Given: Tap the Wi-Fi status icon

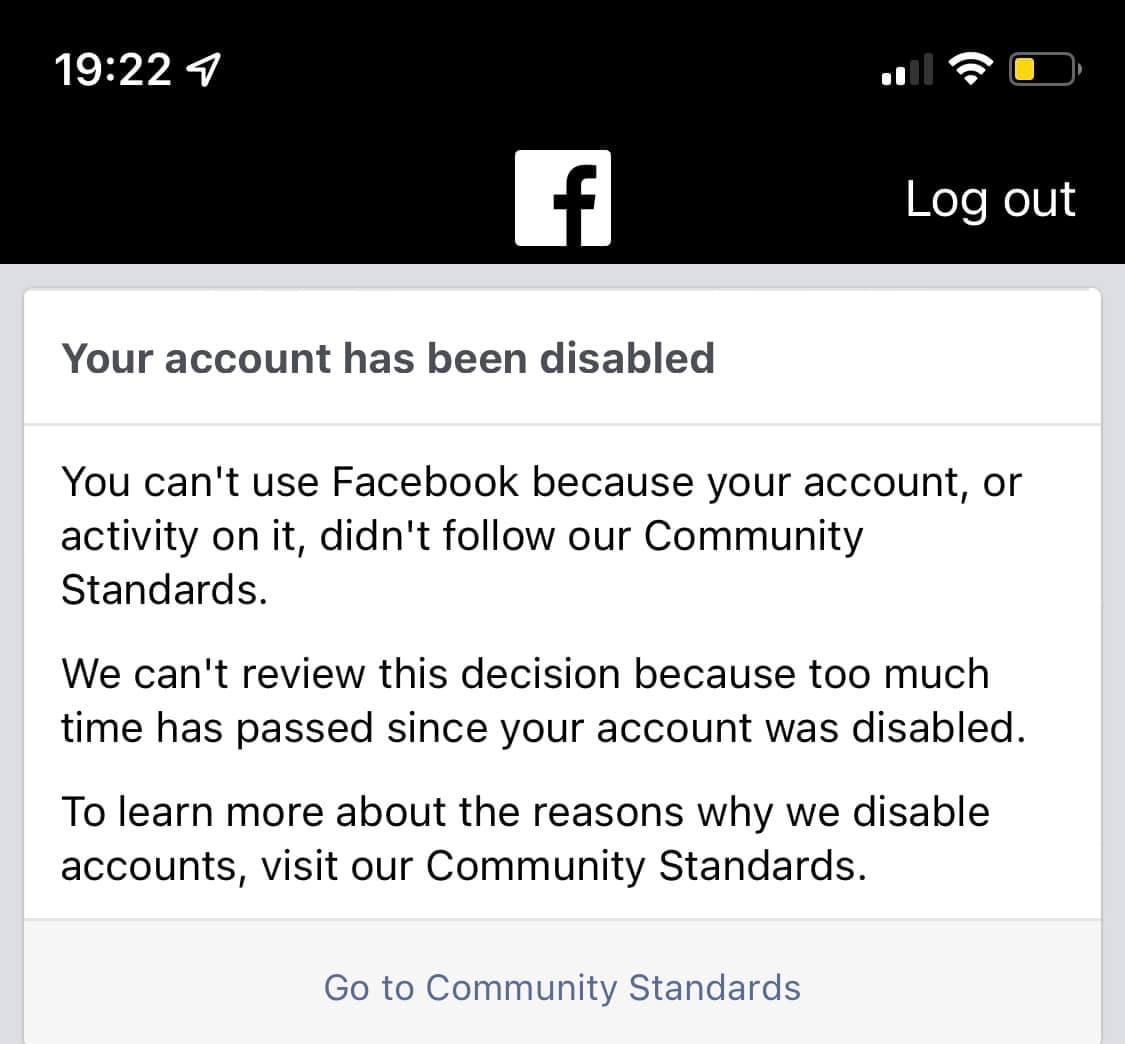Looking at the screenshot, I should (968, 69).
